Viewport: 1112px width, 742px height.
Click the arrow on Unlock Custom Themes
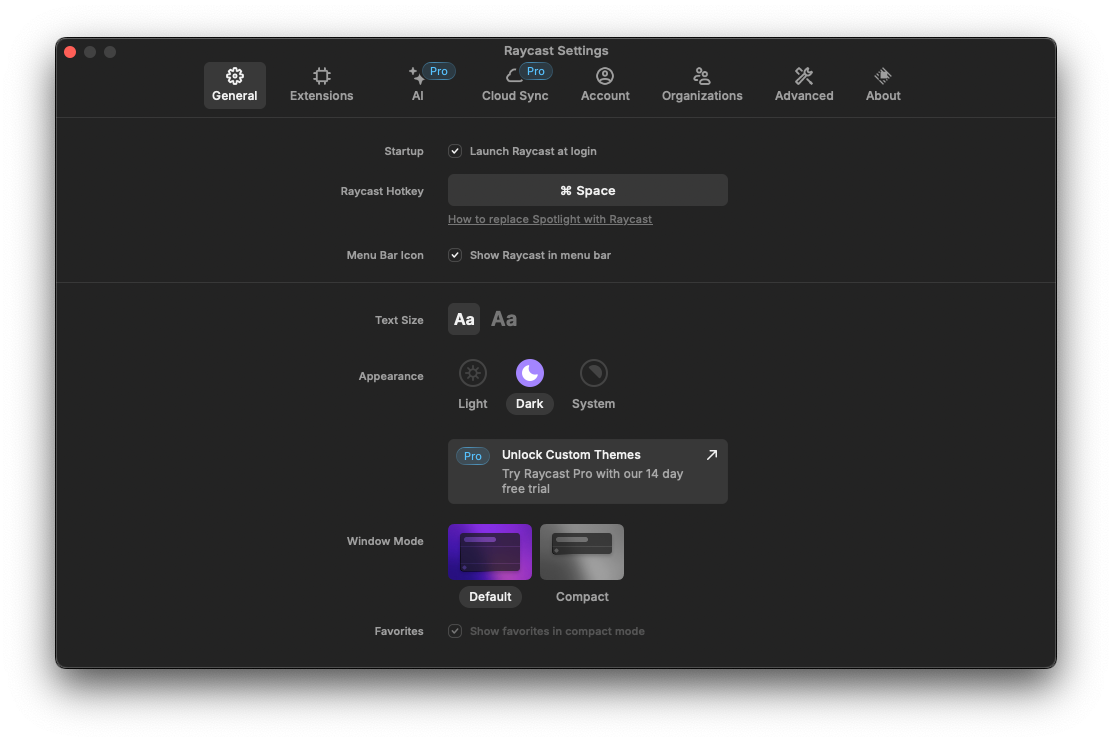tap(711, 455)
